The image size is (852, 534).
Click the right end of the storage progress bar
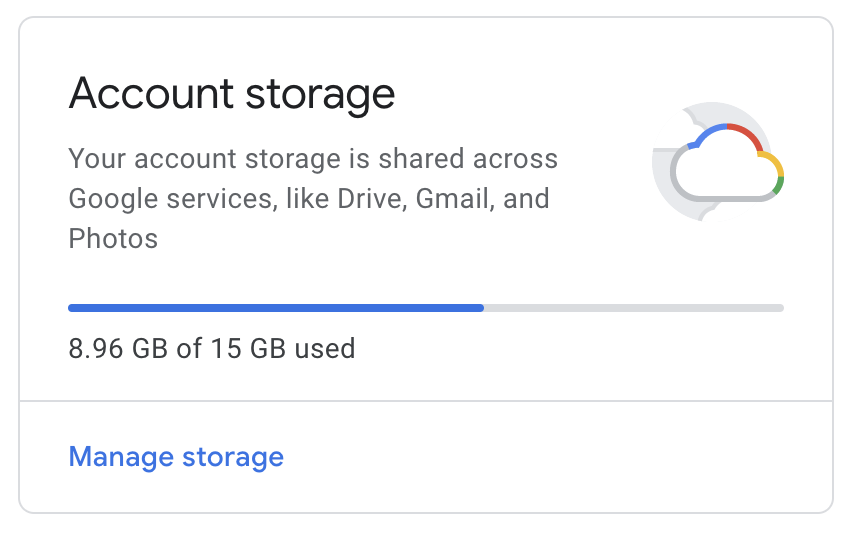point(779,308)
